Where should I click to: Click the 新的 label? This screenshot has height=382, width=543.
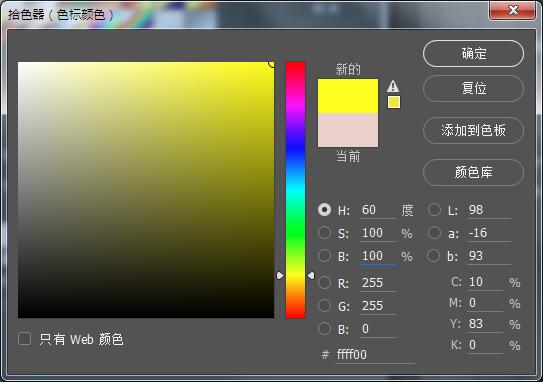[x=348, y=70]
